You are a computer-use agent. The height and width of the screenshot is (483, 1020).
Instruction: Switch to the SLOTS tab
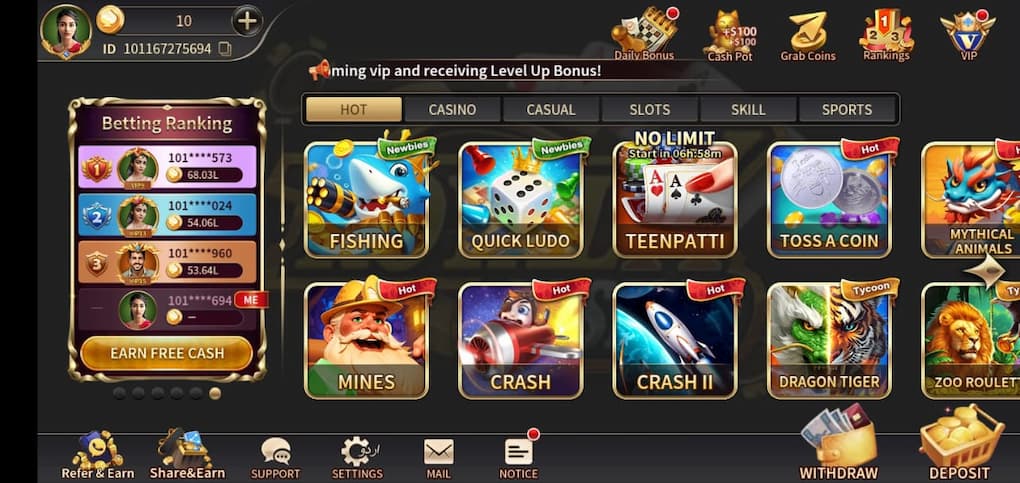click(x=649, y=109)
